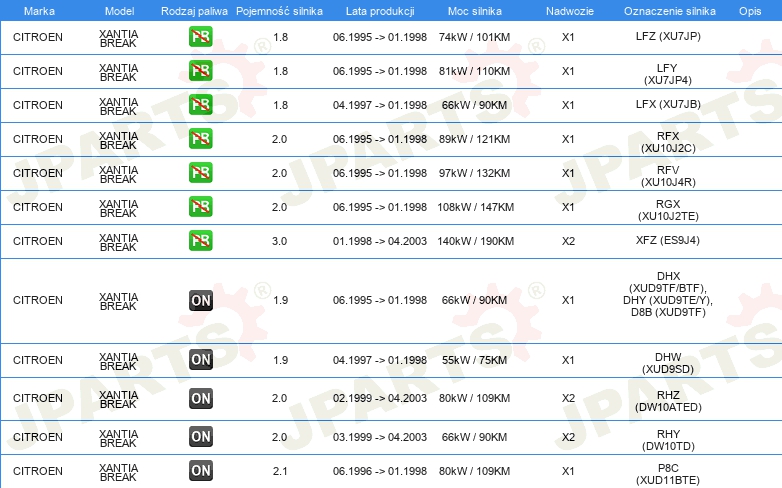Select the RHZ (DW10ATED) engine code cell

click(x=668, y=401)
